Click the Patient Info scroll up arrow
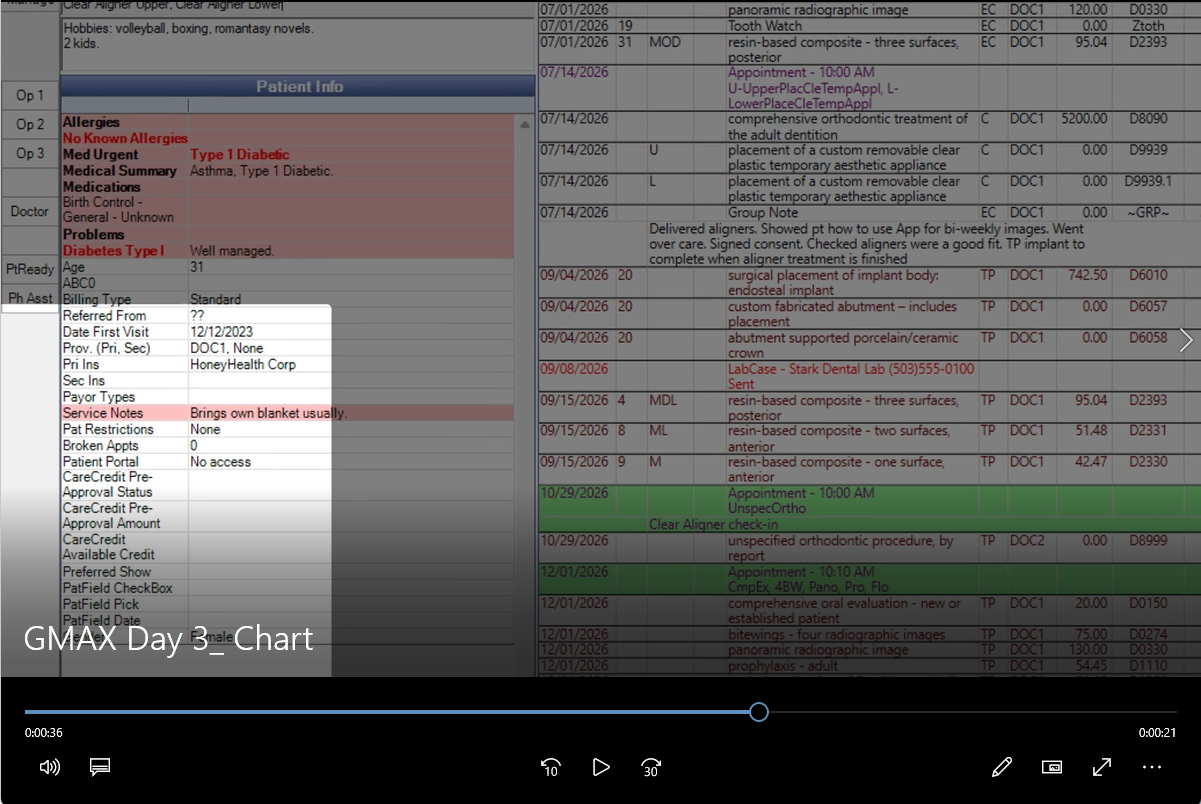 (x=525, y=125)
